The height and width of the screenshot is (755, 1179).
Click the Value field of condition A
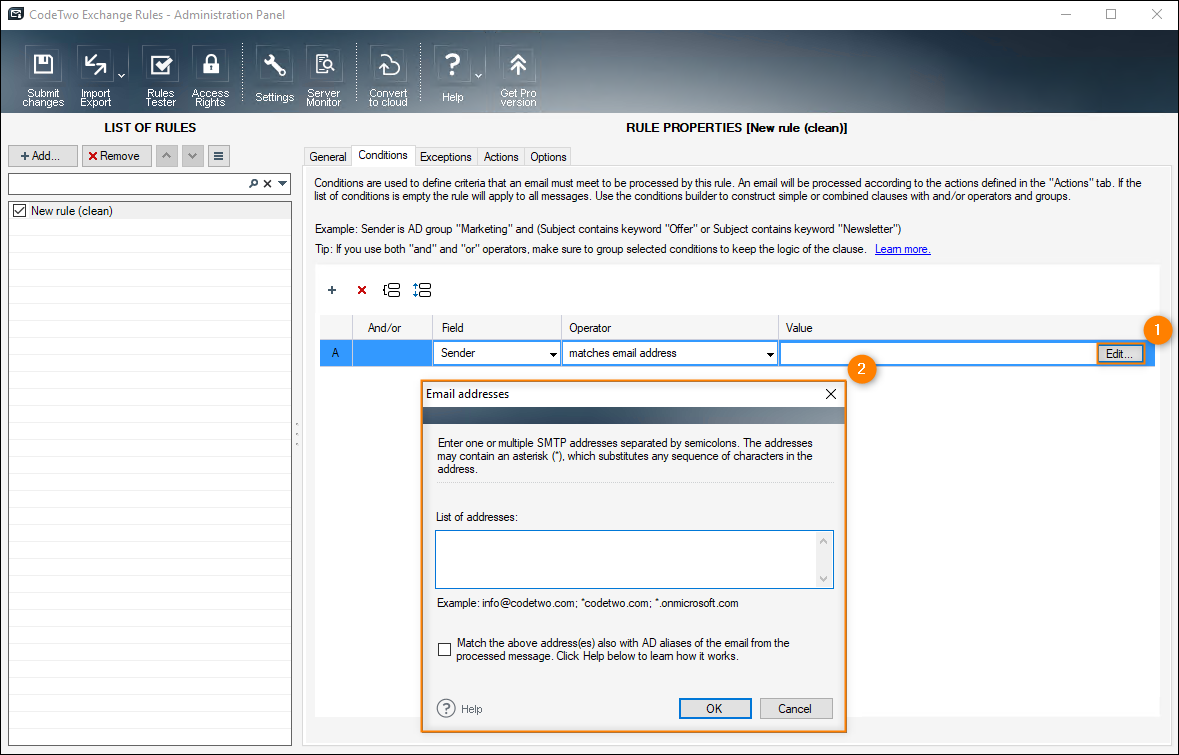(x=938, y=353)
